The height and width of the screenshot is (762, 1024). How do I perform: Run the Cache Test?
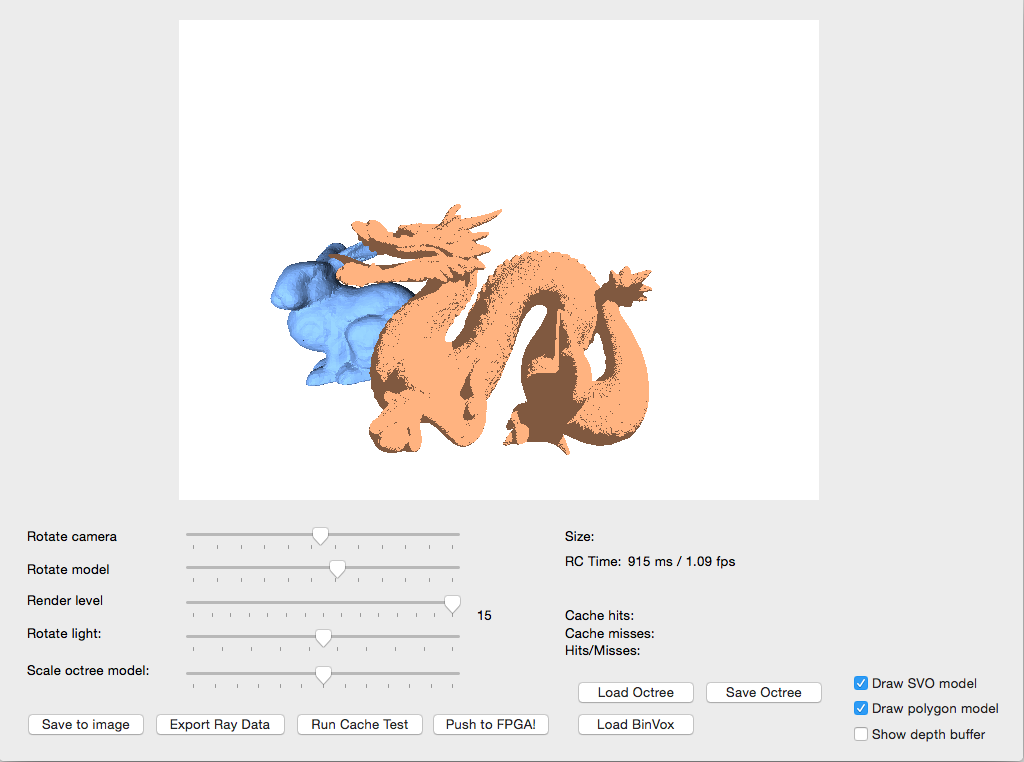coord(360,724)
